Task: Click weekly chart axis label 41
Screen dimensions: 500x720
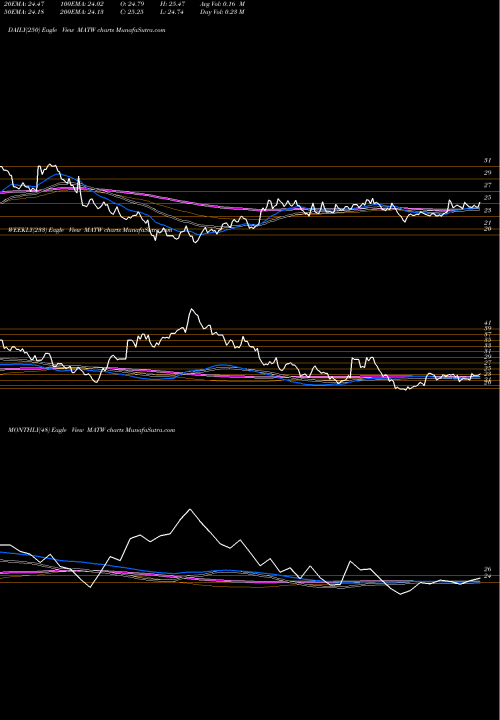Action: pyautogui.click(x=487, y=323)
